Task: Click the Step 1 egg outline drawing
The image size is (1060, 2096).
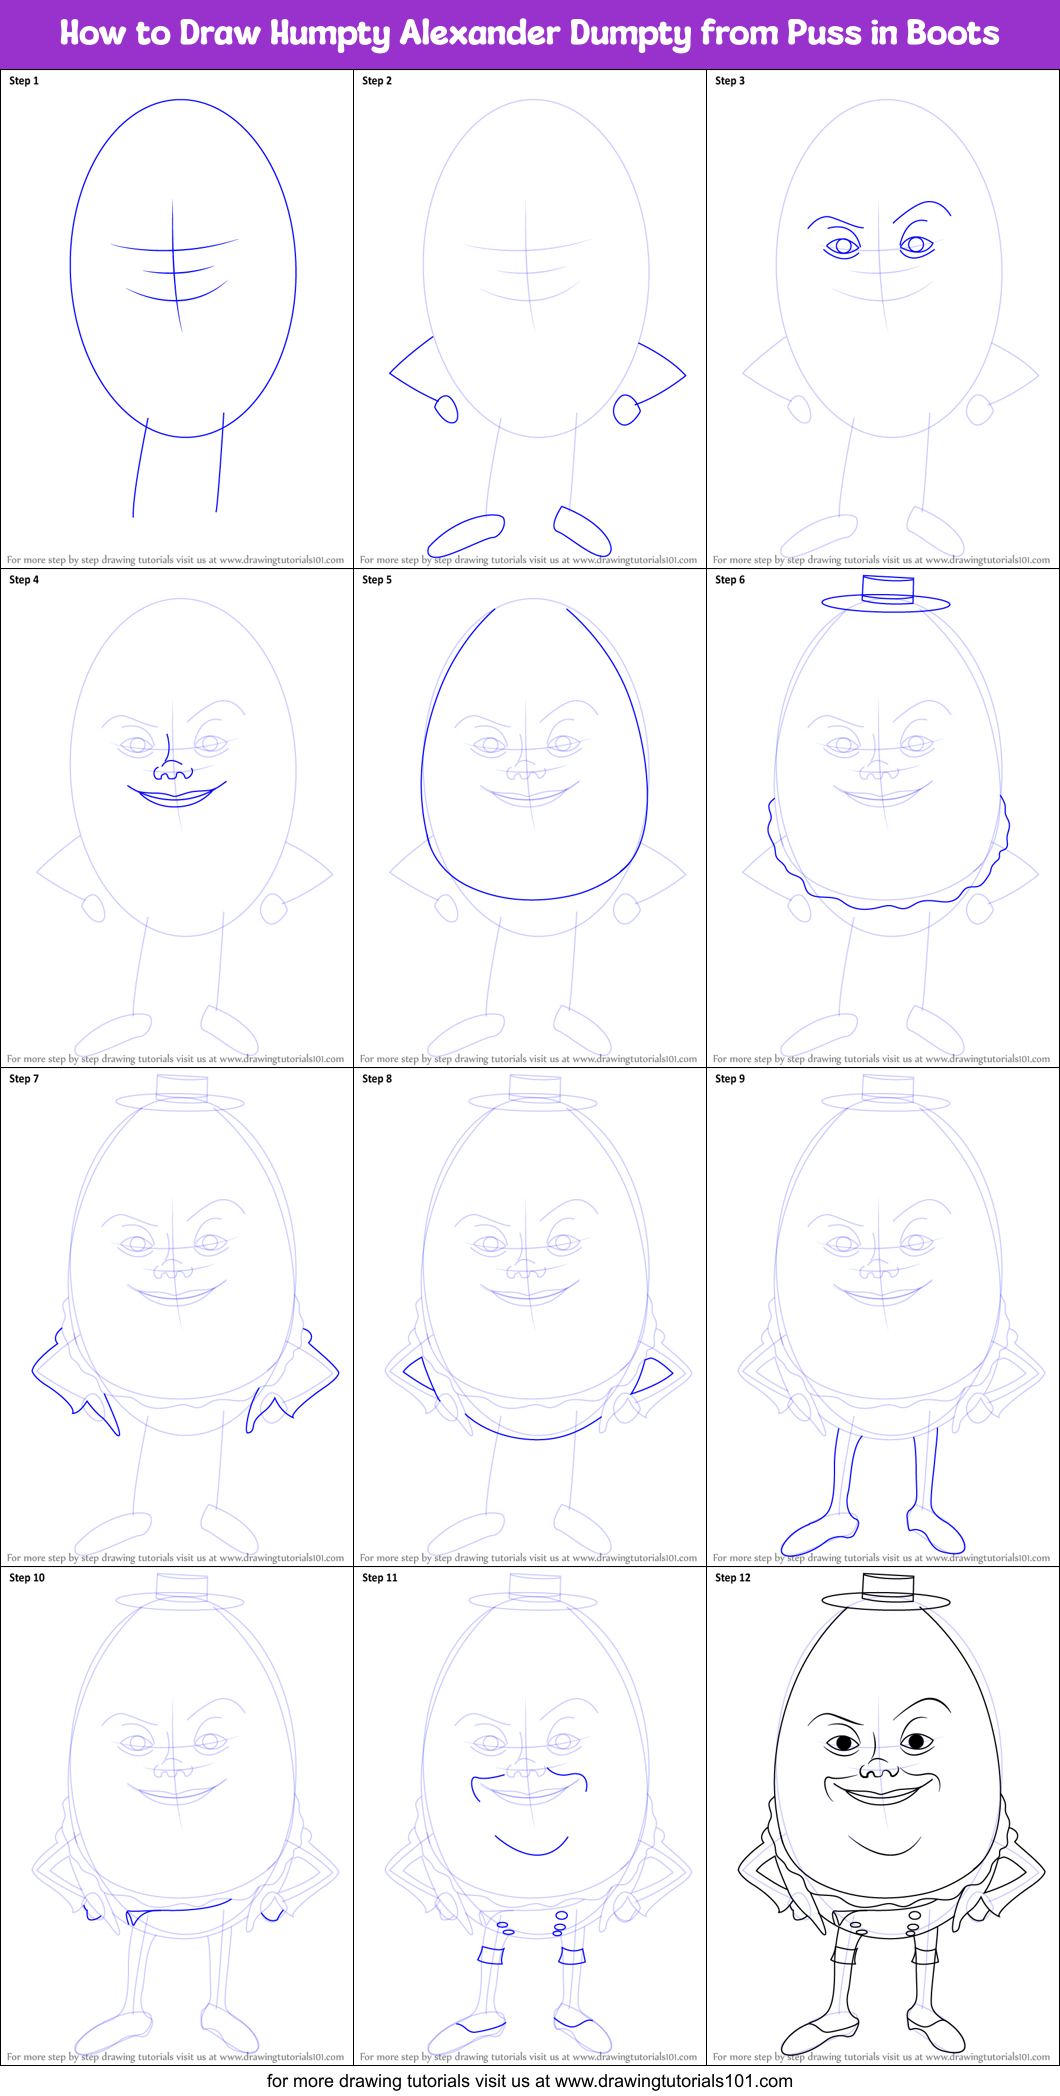Action: [182, 268]
